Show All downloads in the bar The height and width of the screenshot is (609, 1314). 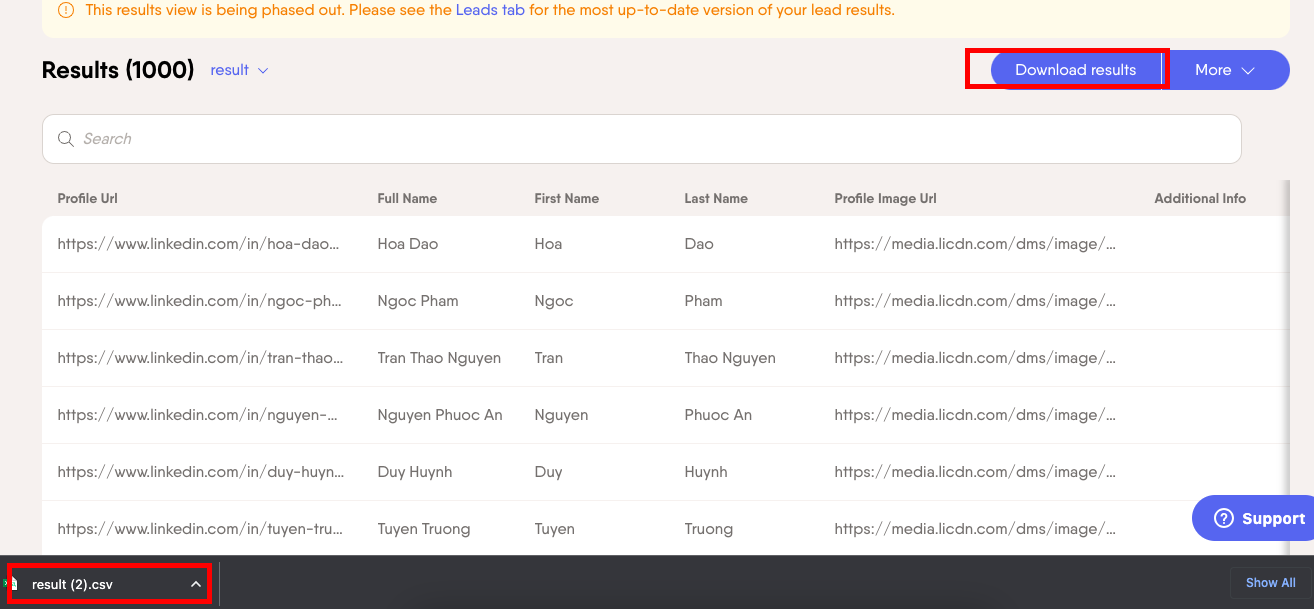point(1270,583)
